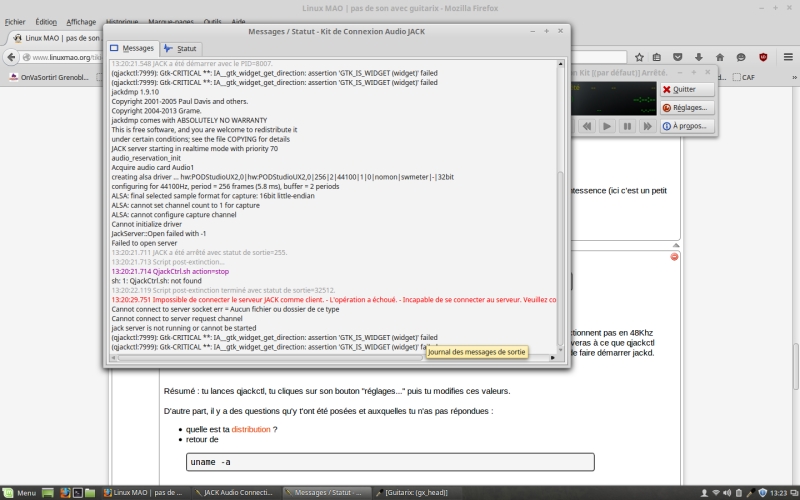Open the Firefox hamburger menu
Screen dimensions: 800x500
[788, 57]
